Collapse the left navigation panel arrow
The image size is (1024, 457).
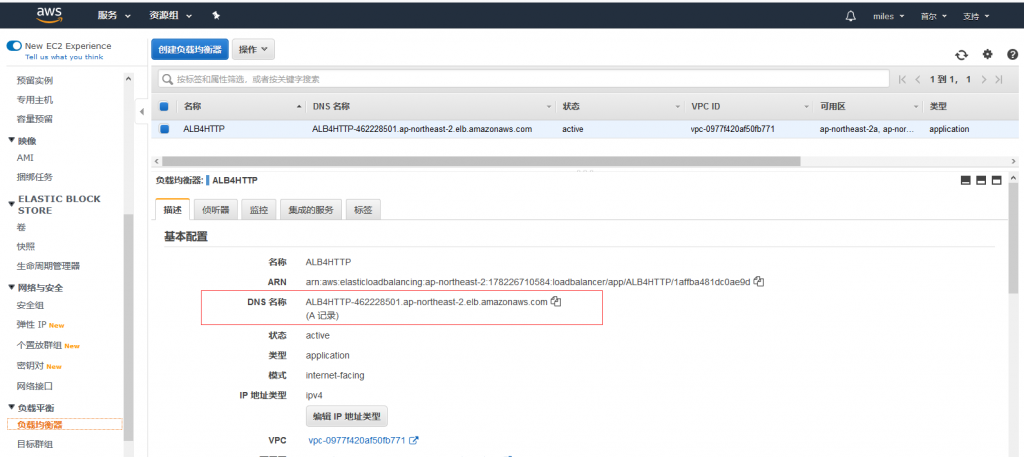(x=142, y=112)
